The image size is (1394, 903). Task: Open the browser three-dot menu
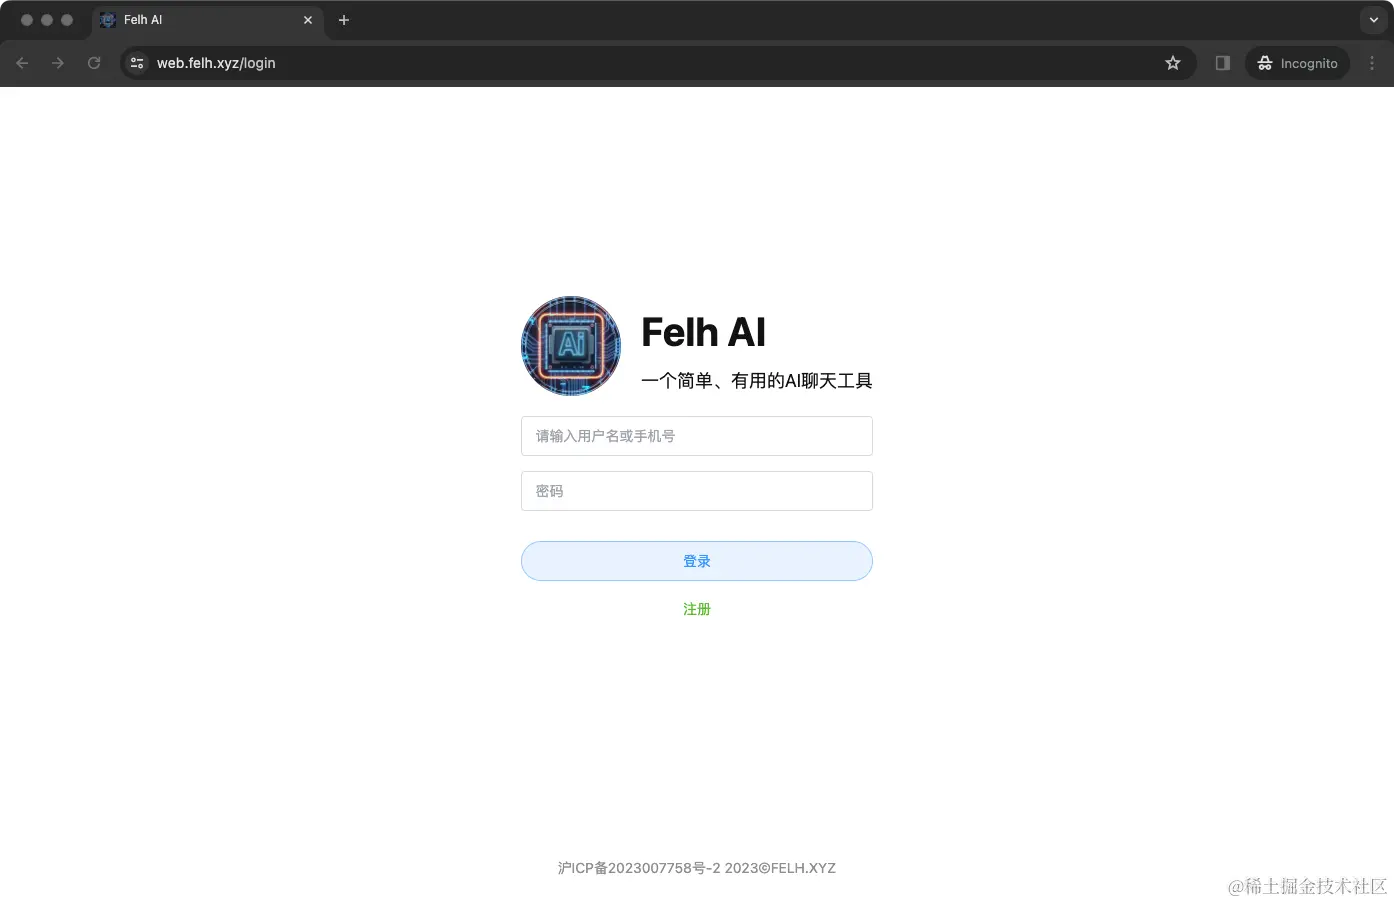[1372, 63]
